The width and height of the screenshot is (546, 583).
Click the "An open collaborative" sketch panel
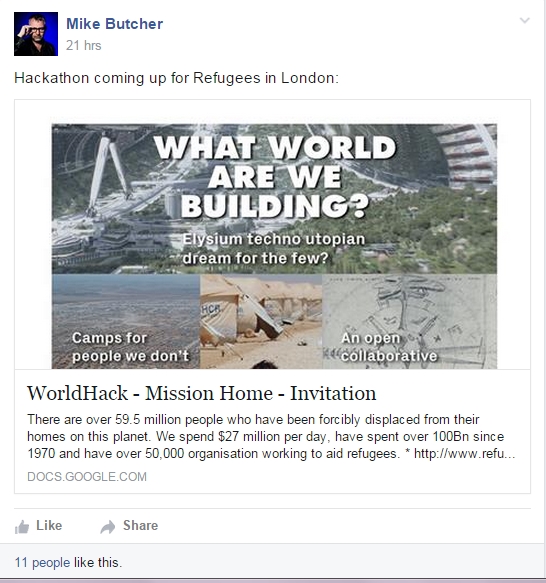click(x=410, y=322)
